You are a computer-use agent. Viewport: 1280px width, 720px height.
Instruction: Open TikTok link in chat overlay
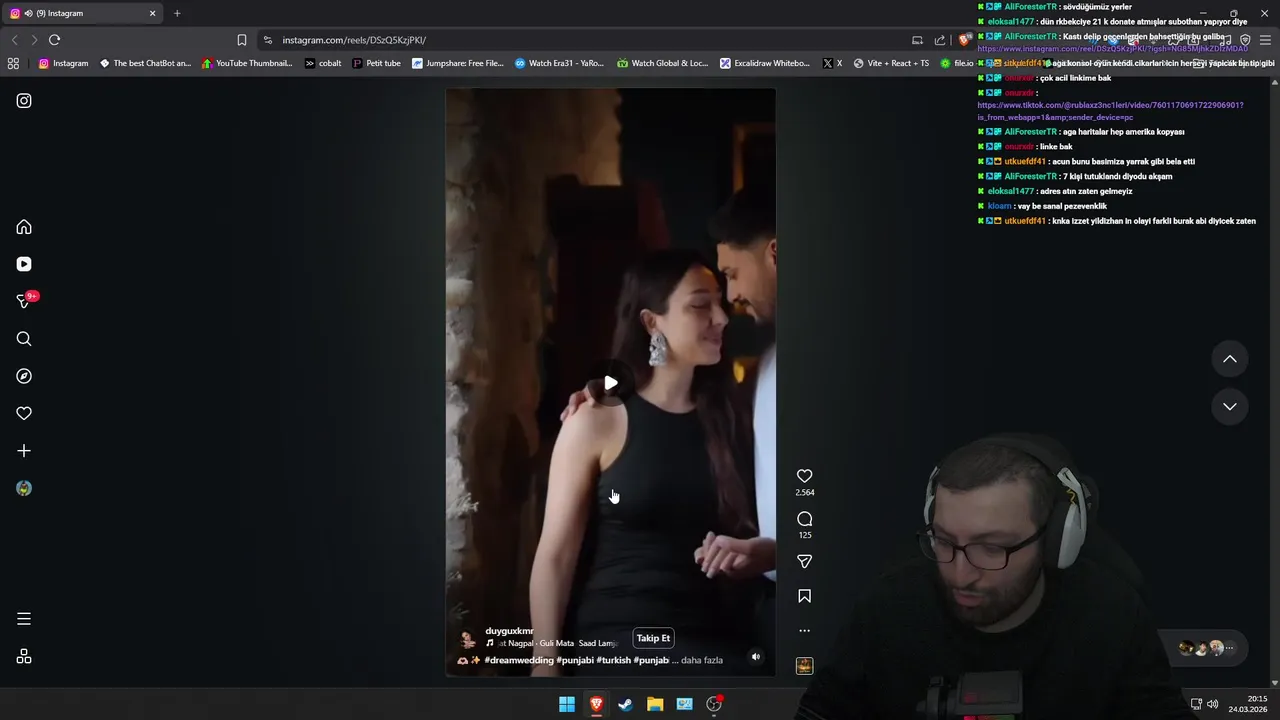click(x=1110, y=111)
